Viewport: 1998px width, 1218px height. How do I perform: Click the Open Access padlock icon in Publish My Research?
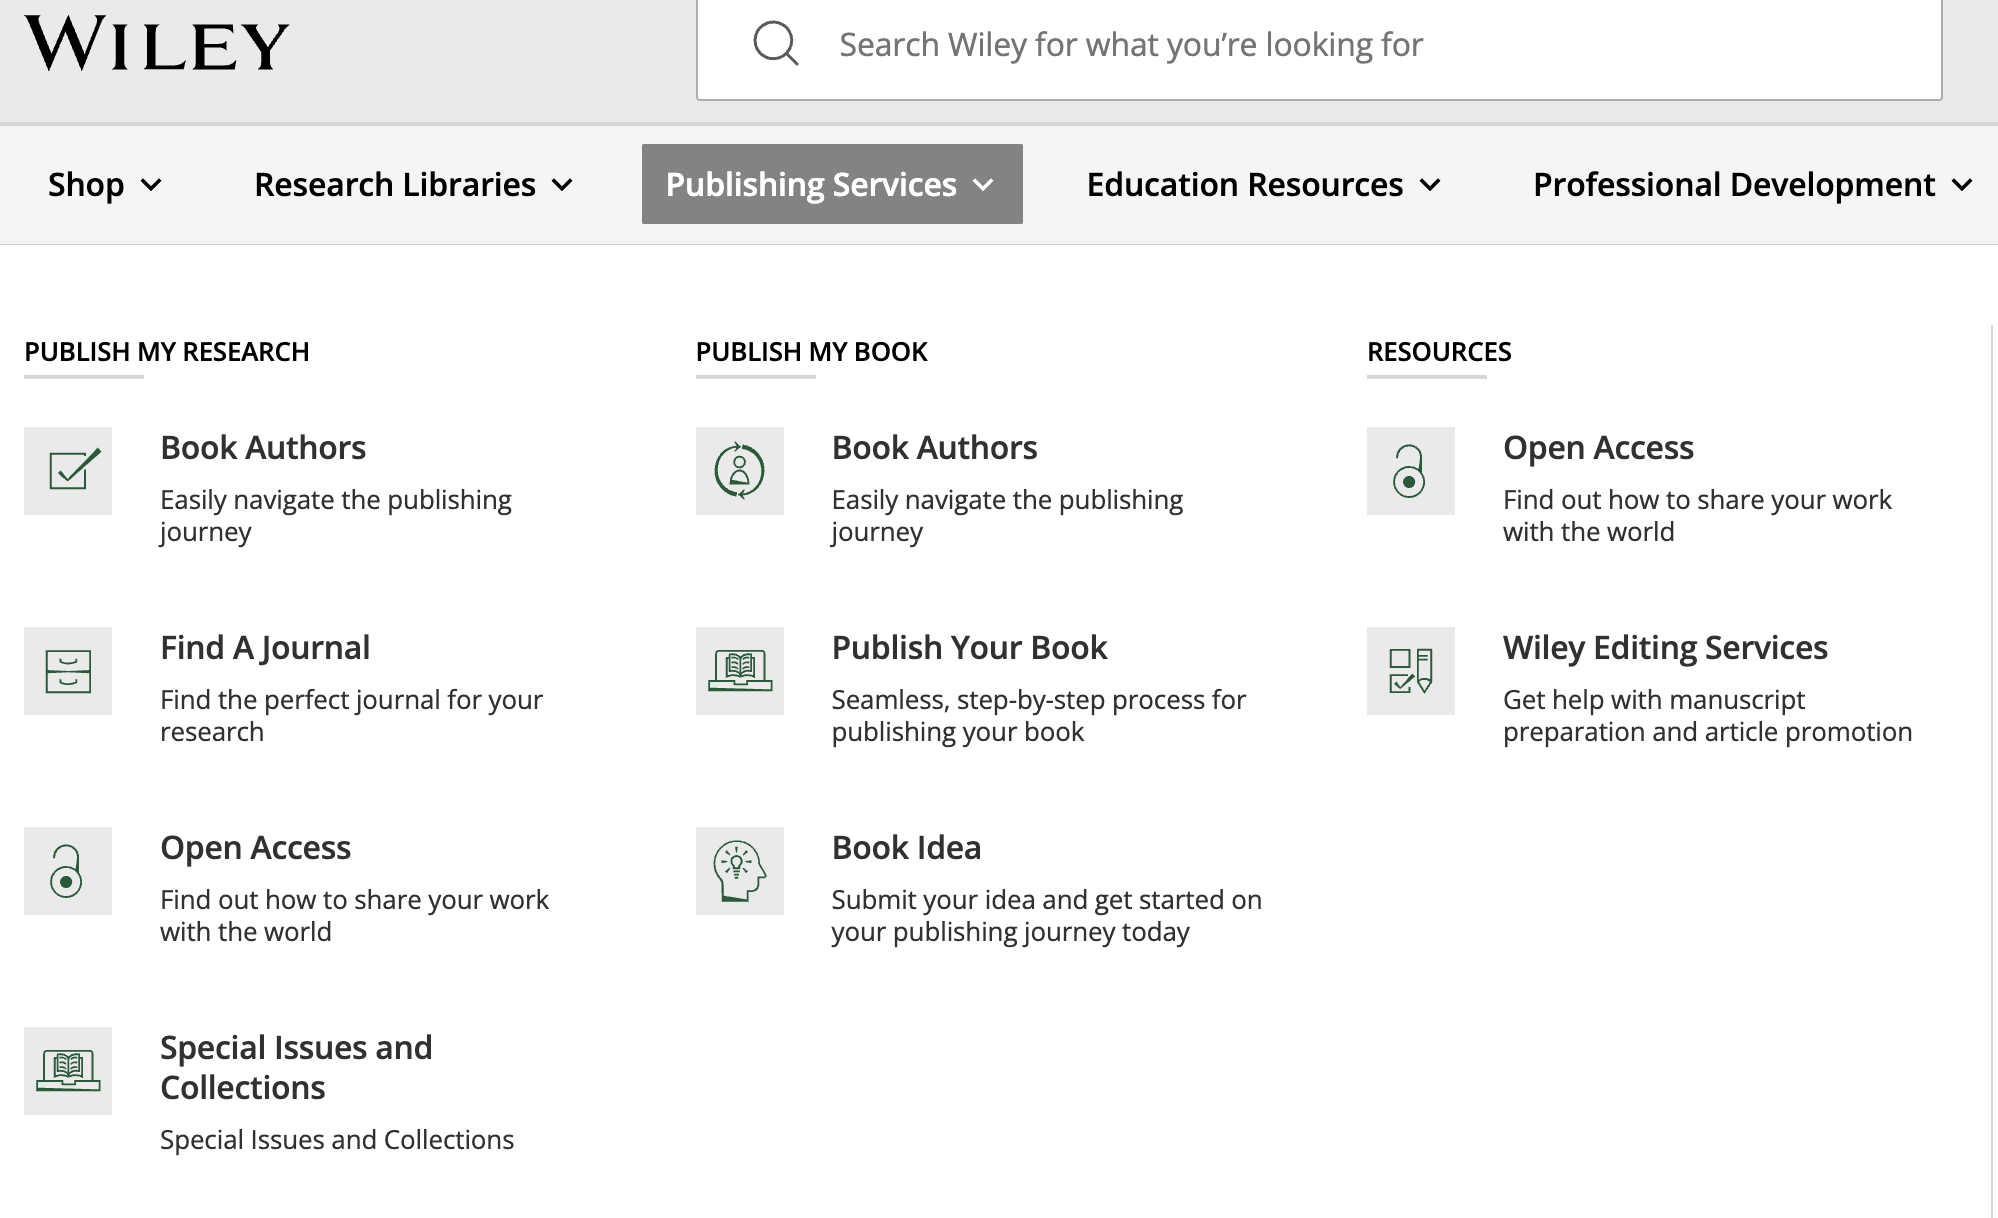pos(67,871)
